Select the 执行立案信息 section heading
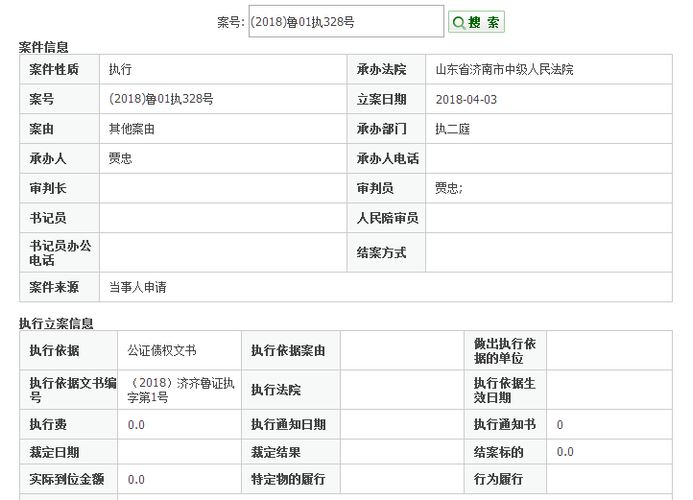This screenshot has width=693, height=500. pyautogui.click(x=56, y=323)
